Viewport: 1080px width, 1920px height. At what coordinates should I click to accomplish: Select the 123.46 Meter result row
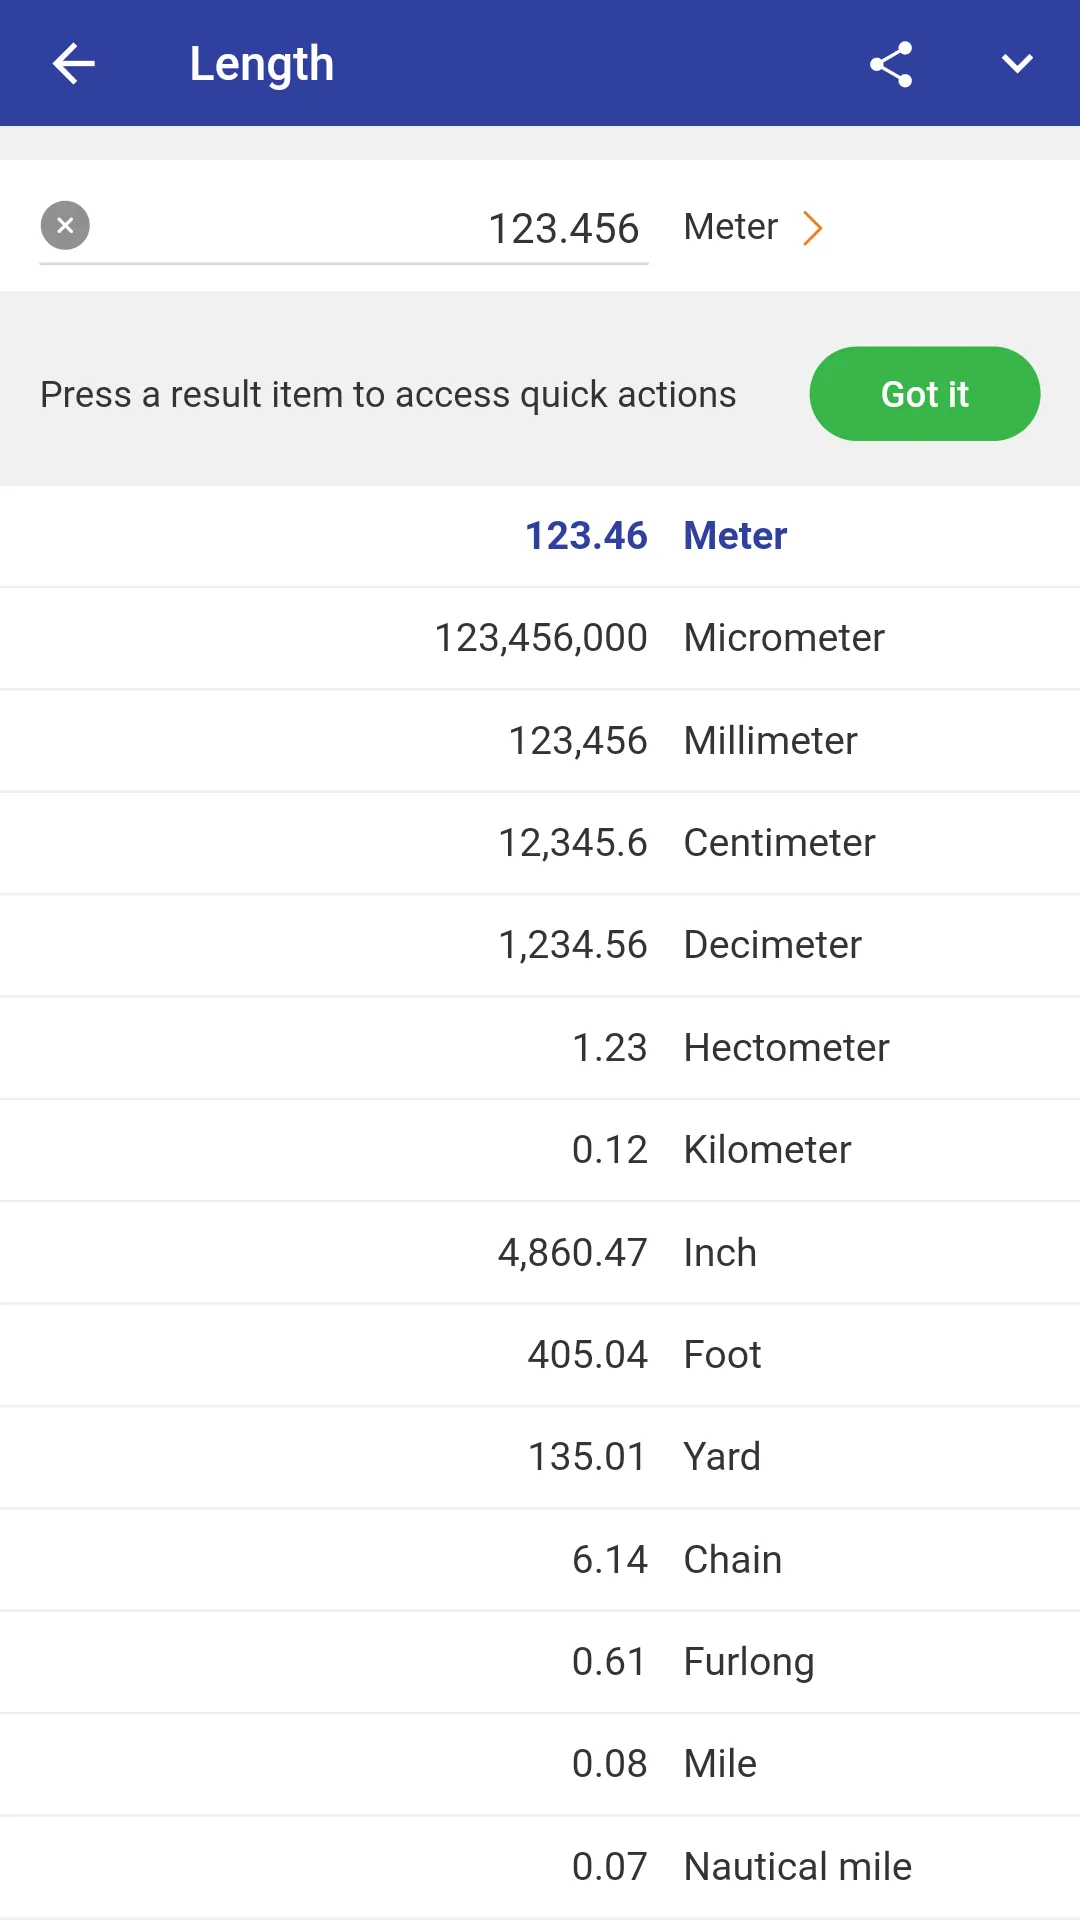(x=540, y=536)
